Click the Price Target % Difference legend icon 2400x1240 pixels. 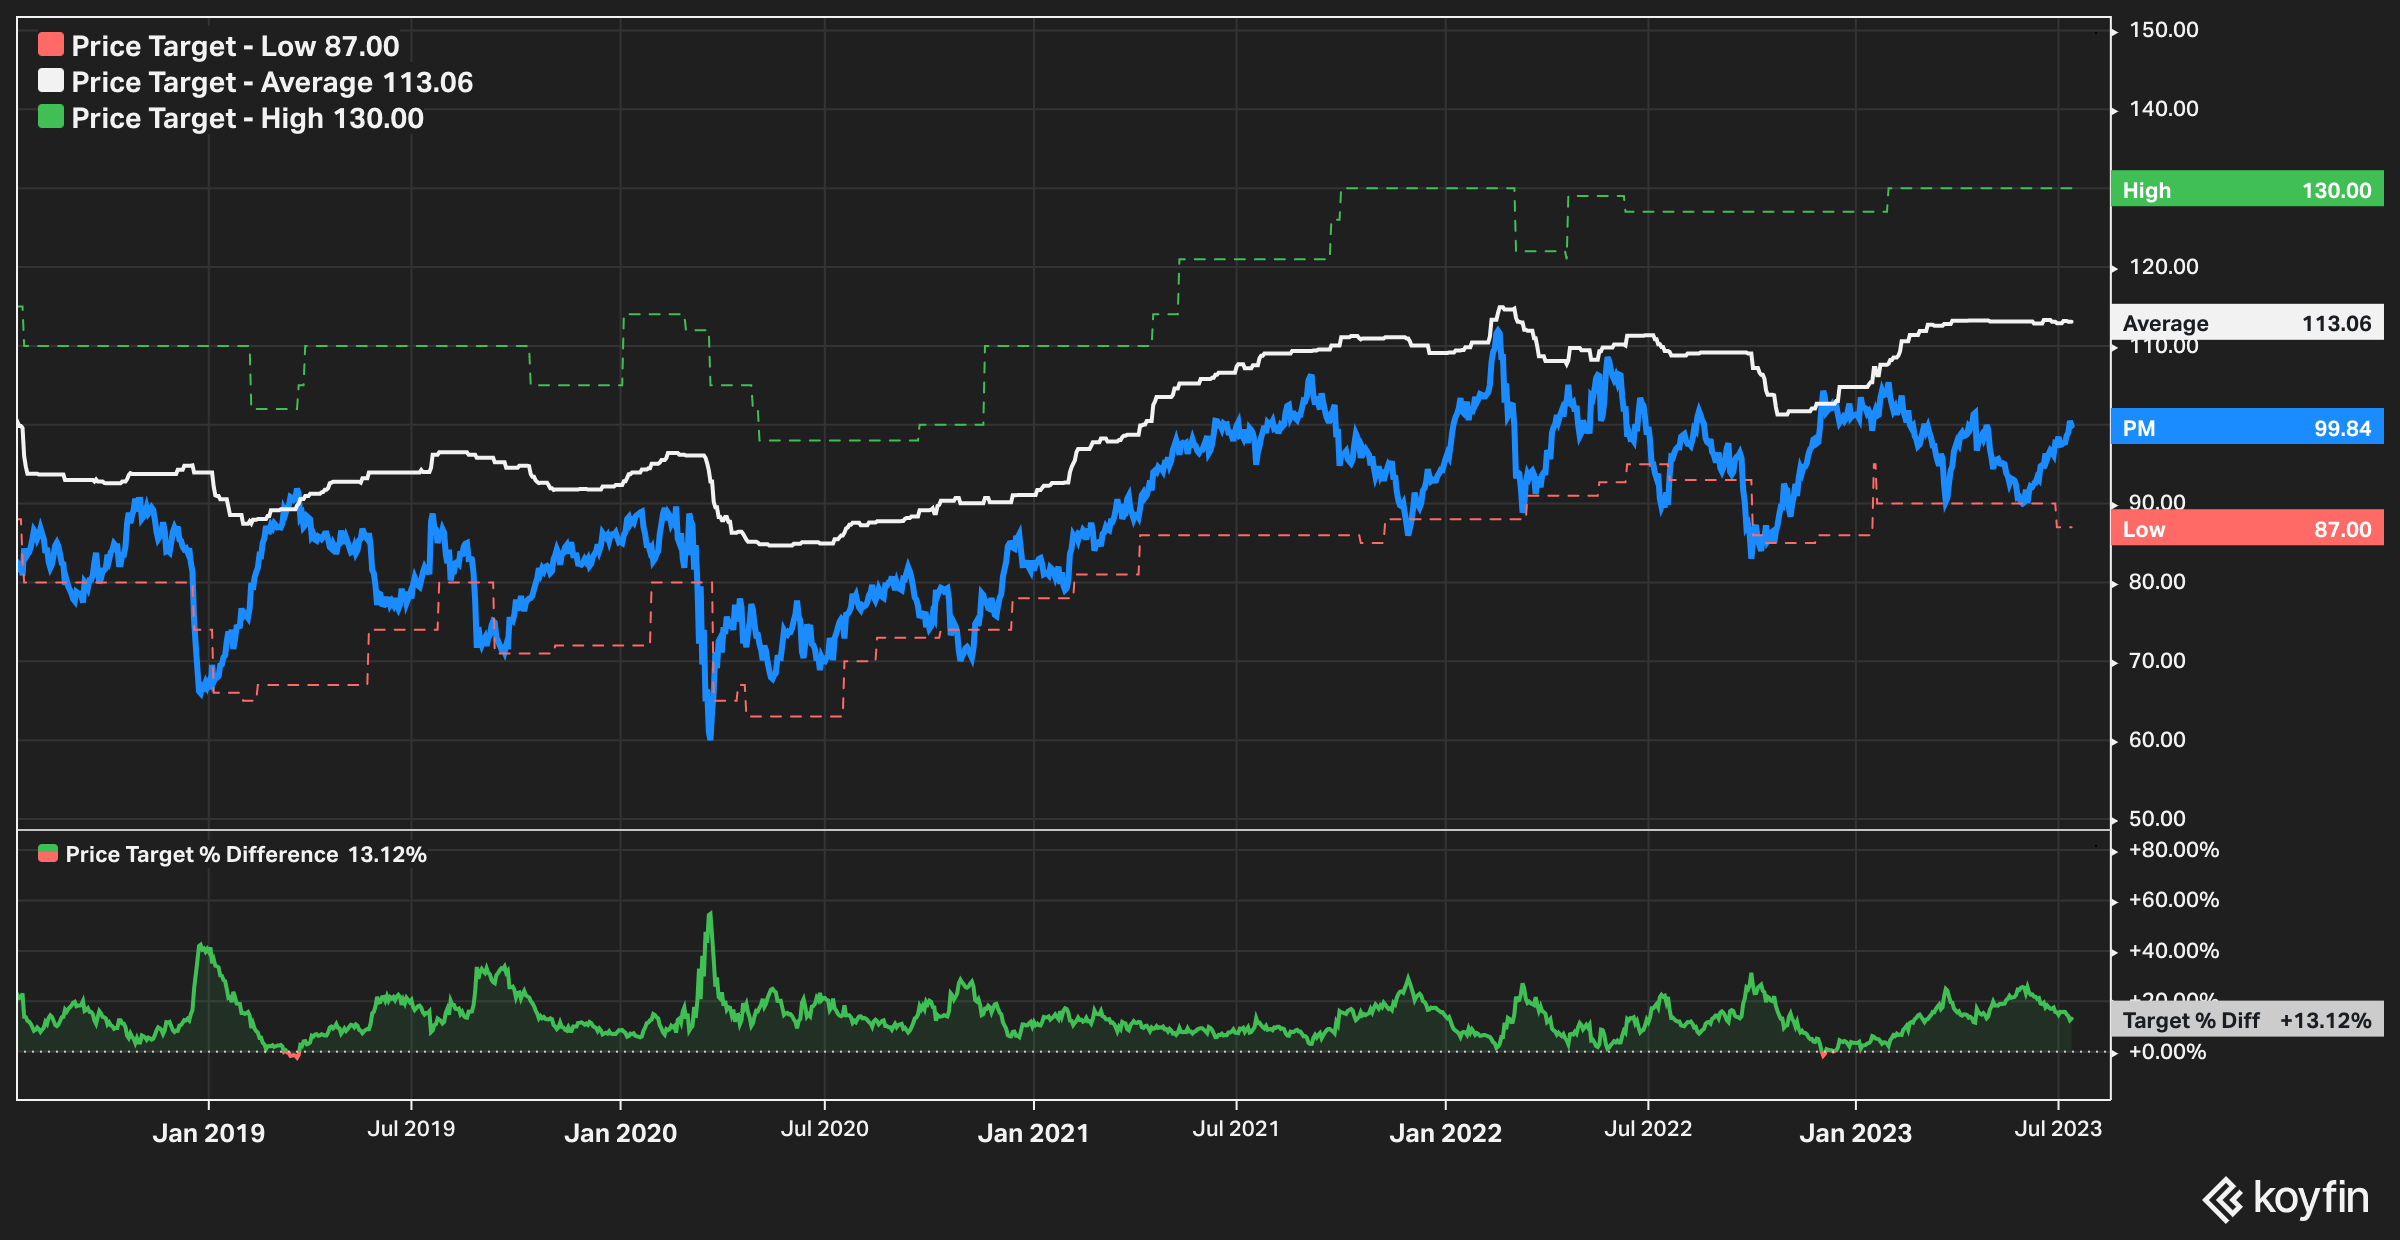click(46, 854)
